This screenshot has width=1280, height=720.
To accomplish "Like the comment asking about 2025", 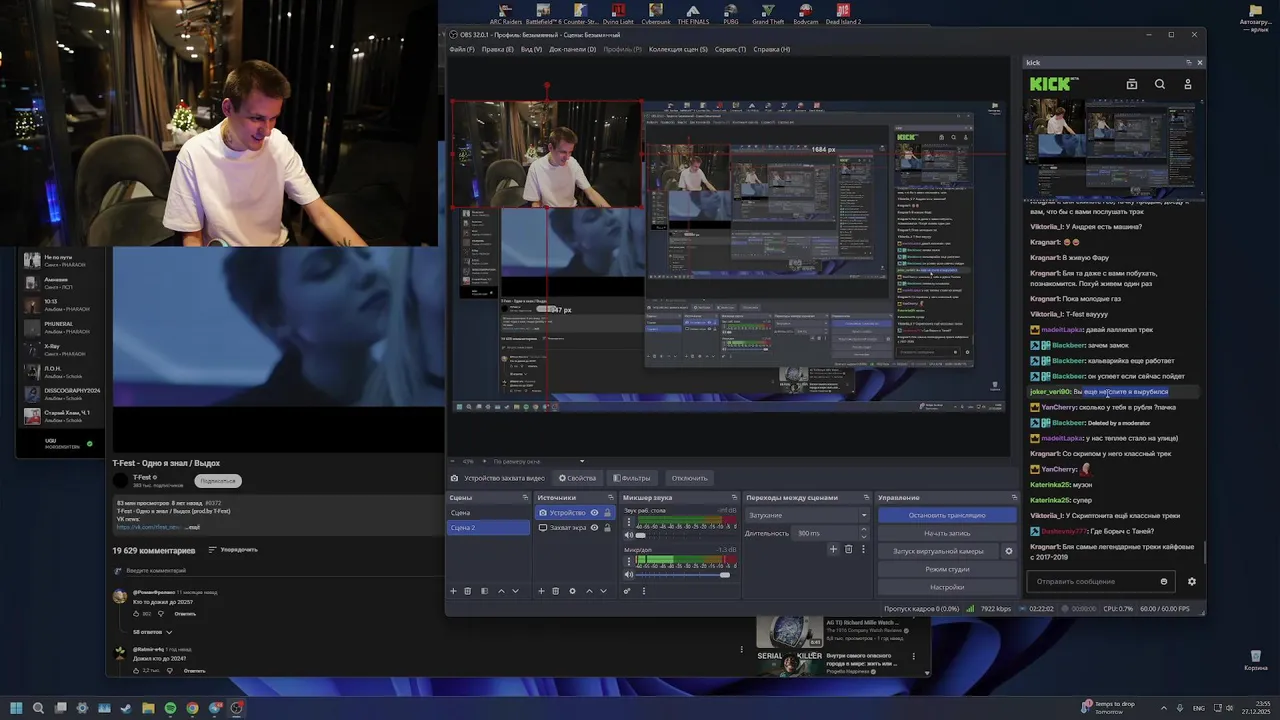I will (136, 614).
